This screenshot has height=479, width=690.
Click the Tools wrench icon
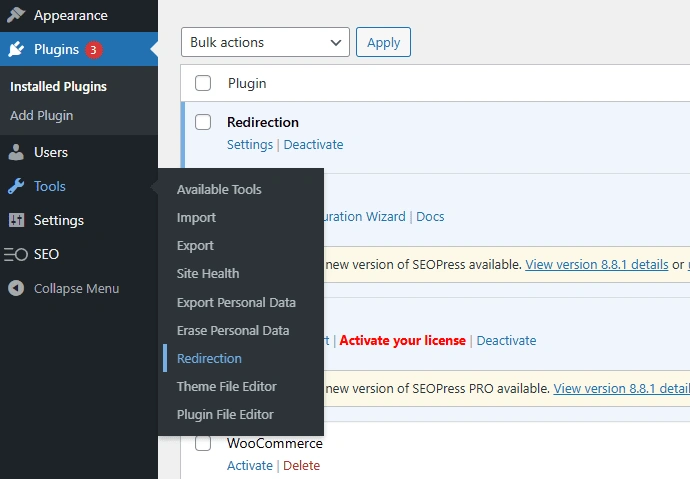click(16, 186)
